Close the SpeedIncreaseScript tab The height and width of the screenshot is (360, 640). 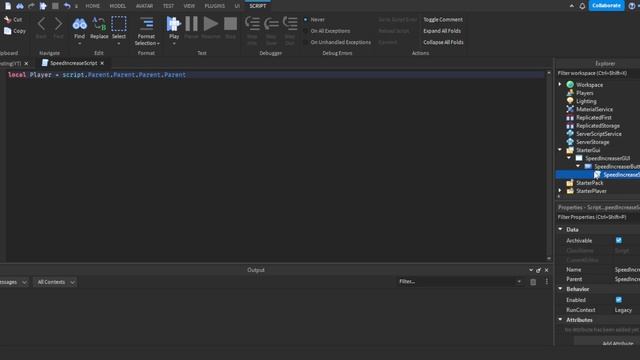tap(102, 63)
